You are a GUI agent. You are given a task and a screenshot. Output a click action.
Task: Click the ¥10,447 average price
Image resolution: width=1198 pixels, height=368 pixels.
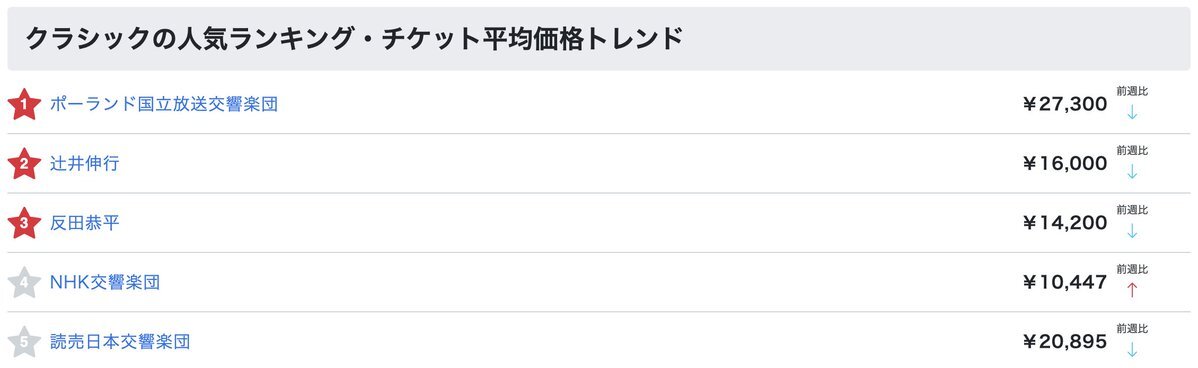pyautogui.click(x=1064, y=283)
